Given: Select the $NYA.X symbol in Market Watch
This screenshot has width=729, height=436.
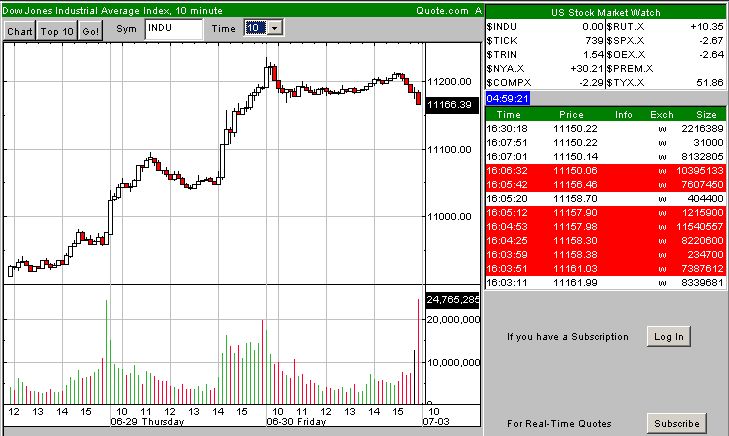Looking at the screenshot, I should 505,69.
